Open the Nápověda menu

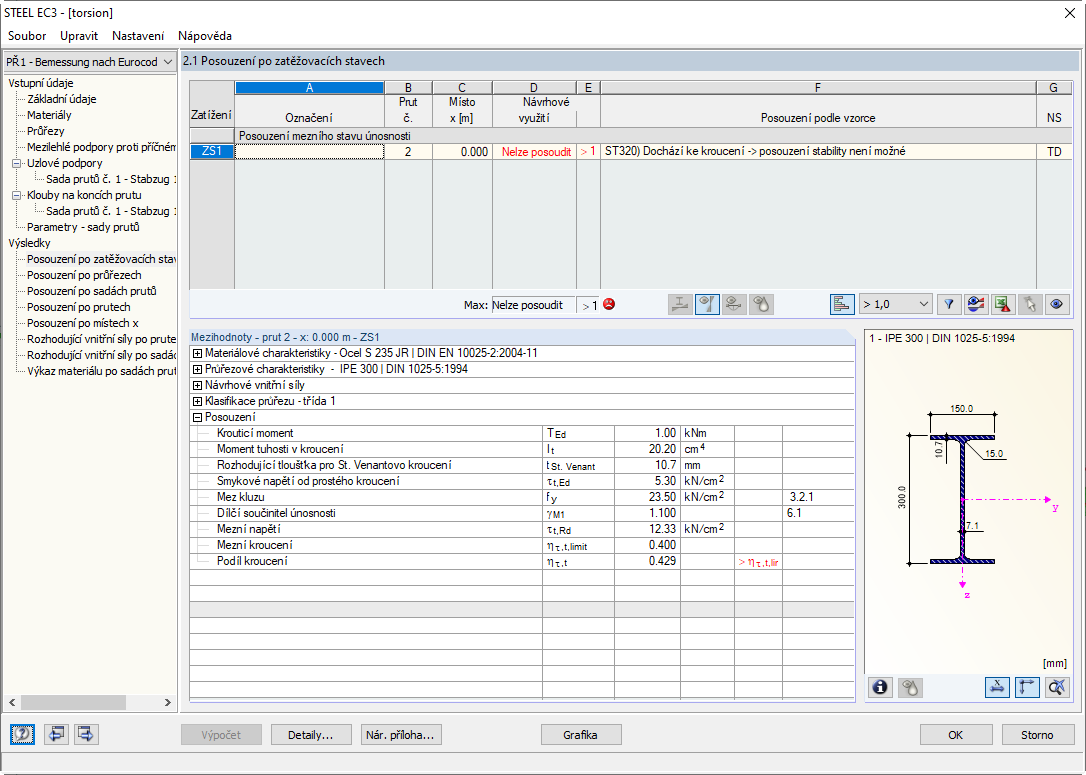coord(204,35)
